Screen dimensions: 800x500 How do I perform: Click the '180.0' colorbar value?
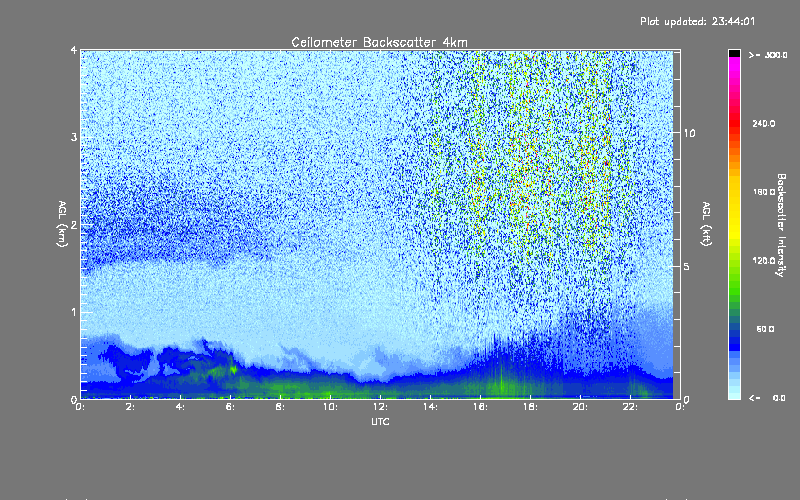[x=764, y=192]
